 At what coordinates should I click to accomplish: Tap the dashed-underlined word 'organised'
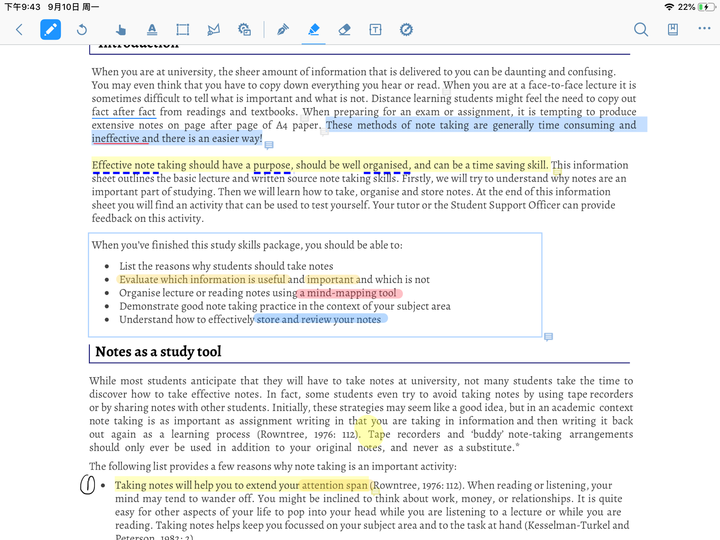point(385,165)
